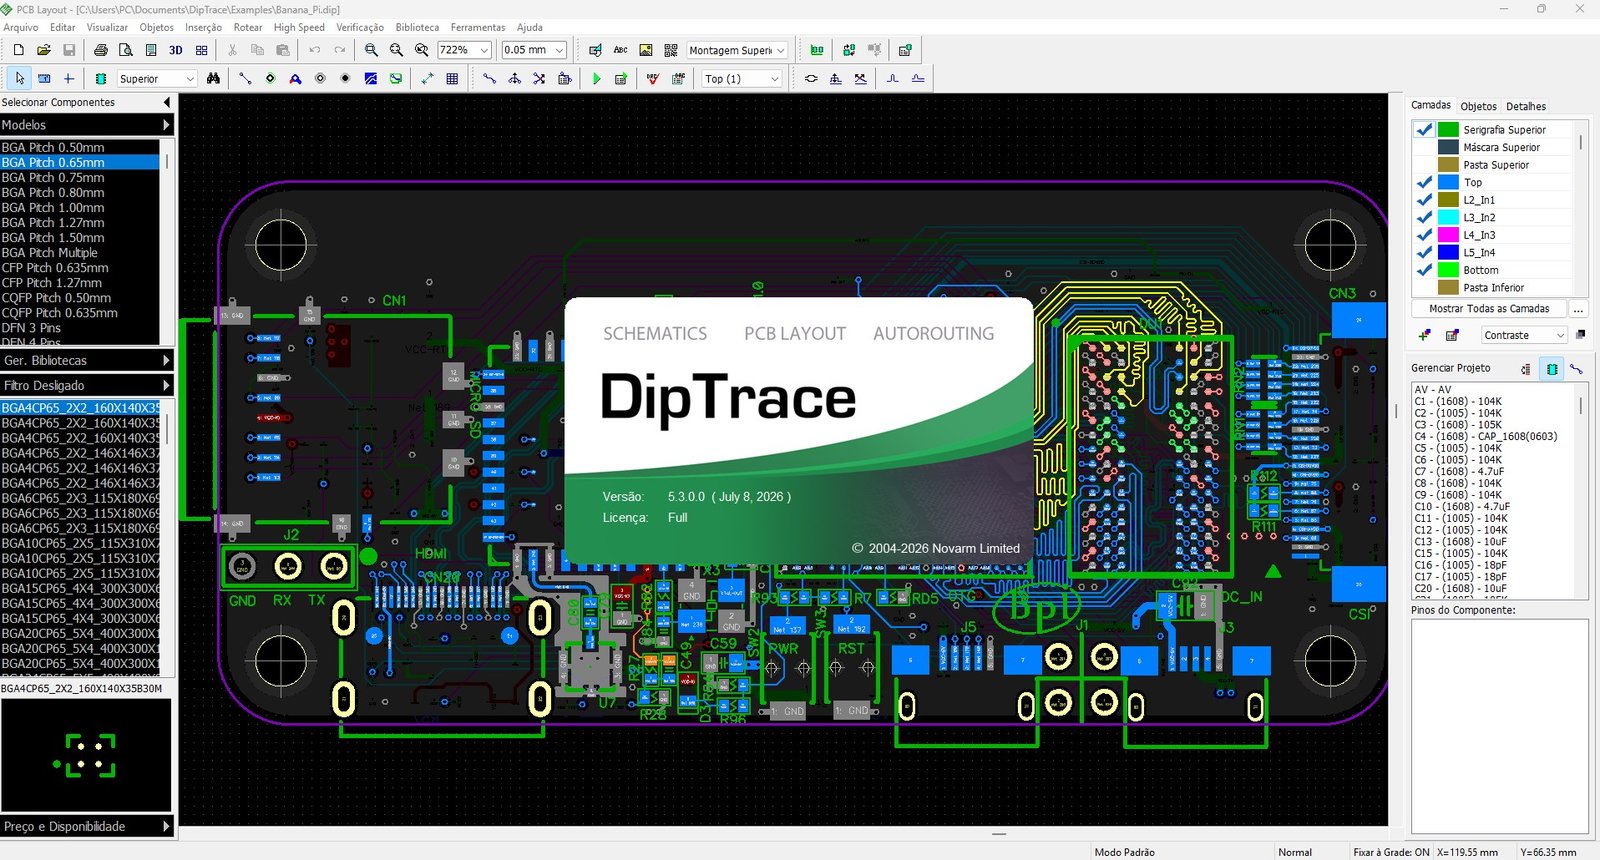Open the Roteamento 'Rotear' menu
This screenshot has width=1600, height=860.
[x=248, y=27]
